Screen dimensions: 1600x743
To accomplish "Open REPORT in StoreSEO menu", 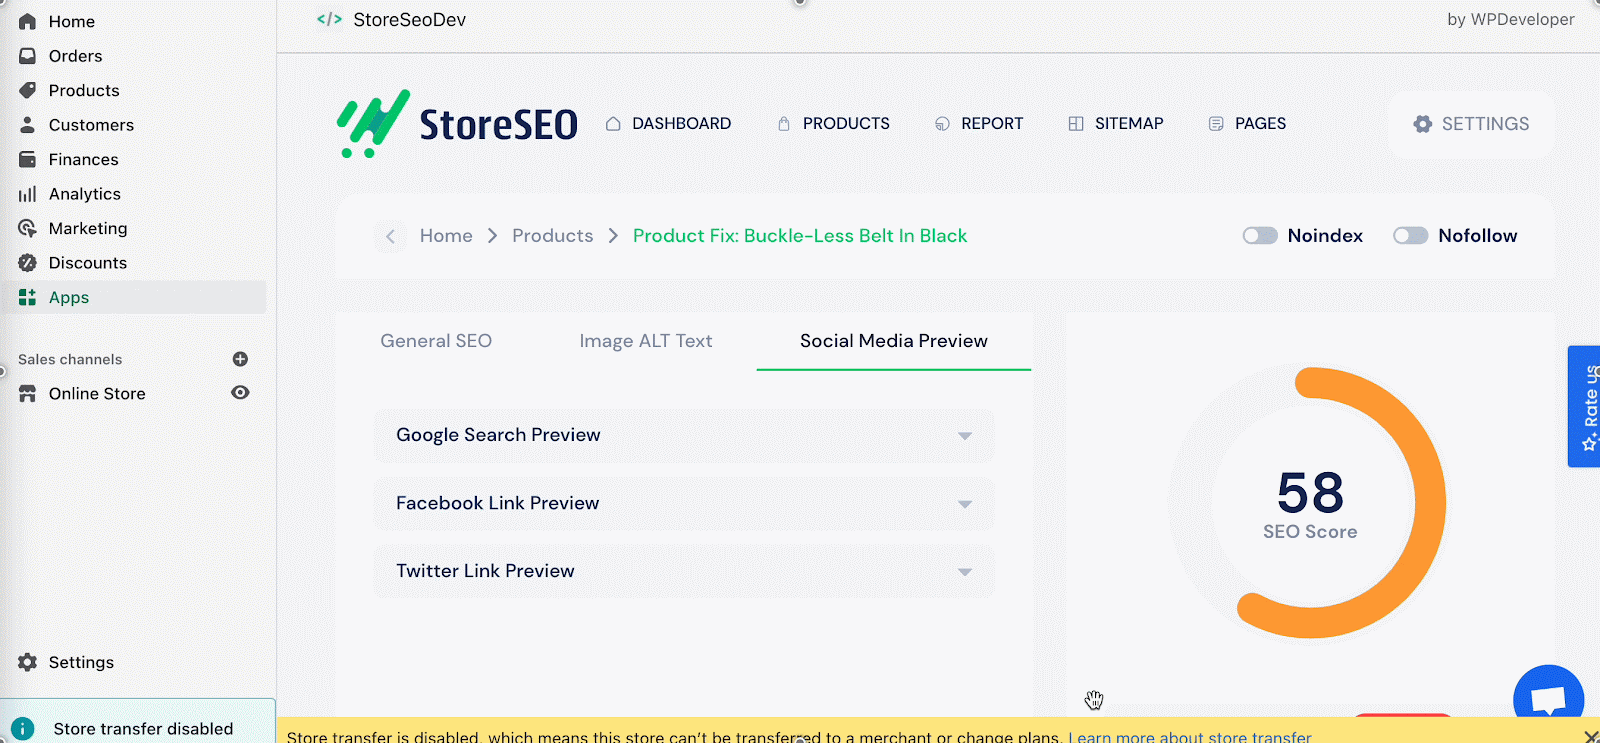I will tap(992, 124).
